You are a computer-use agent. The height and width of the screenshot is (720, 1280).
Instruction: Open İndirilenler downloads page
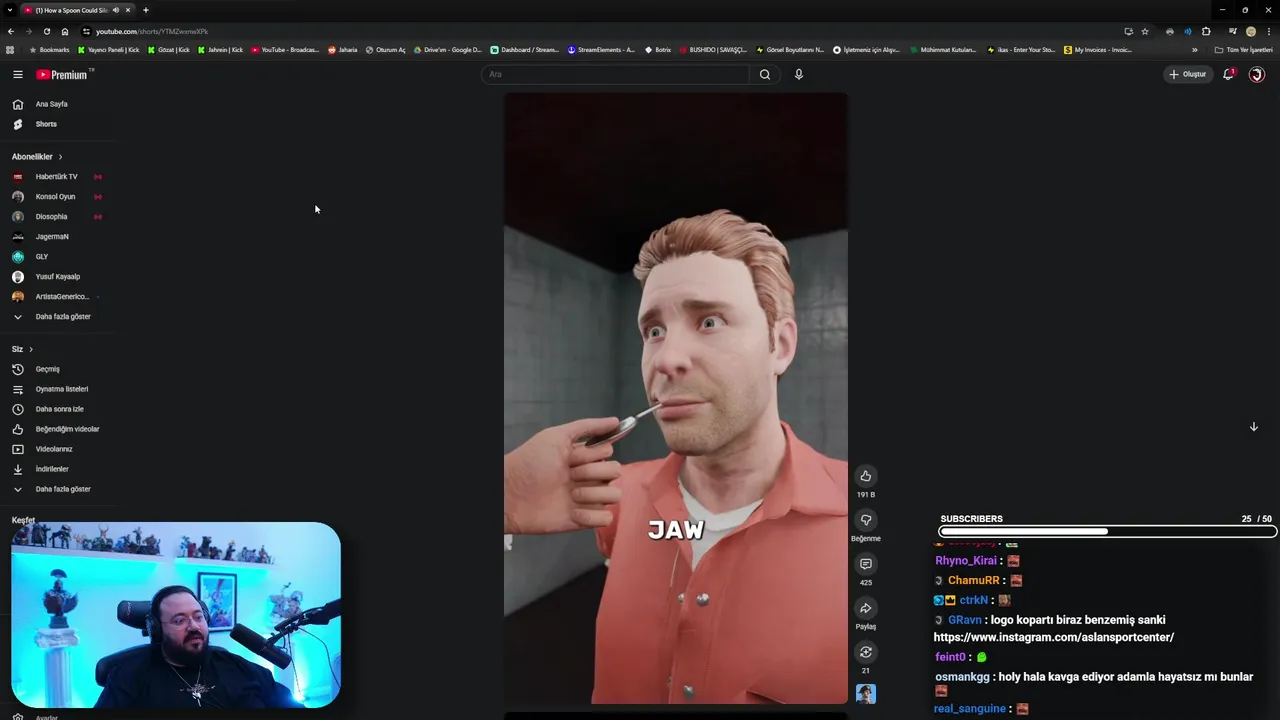(x=52, y=469)
